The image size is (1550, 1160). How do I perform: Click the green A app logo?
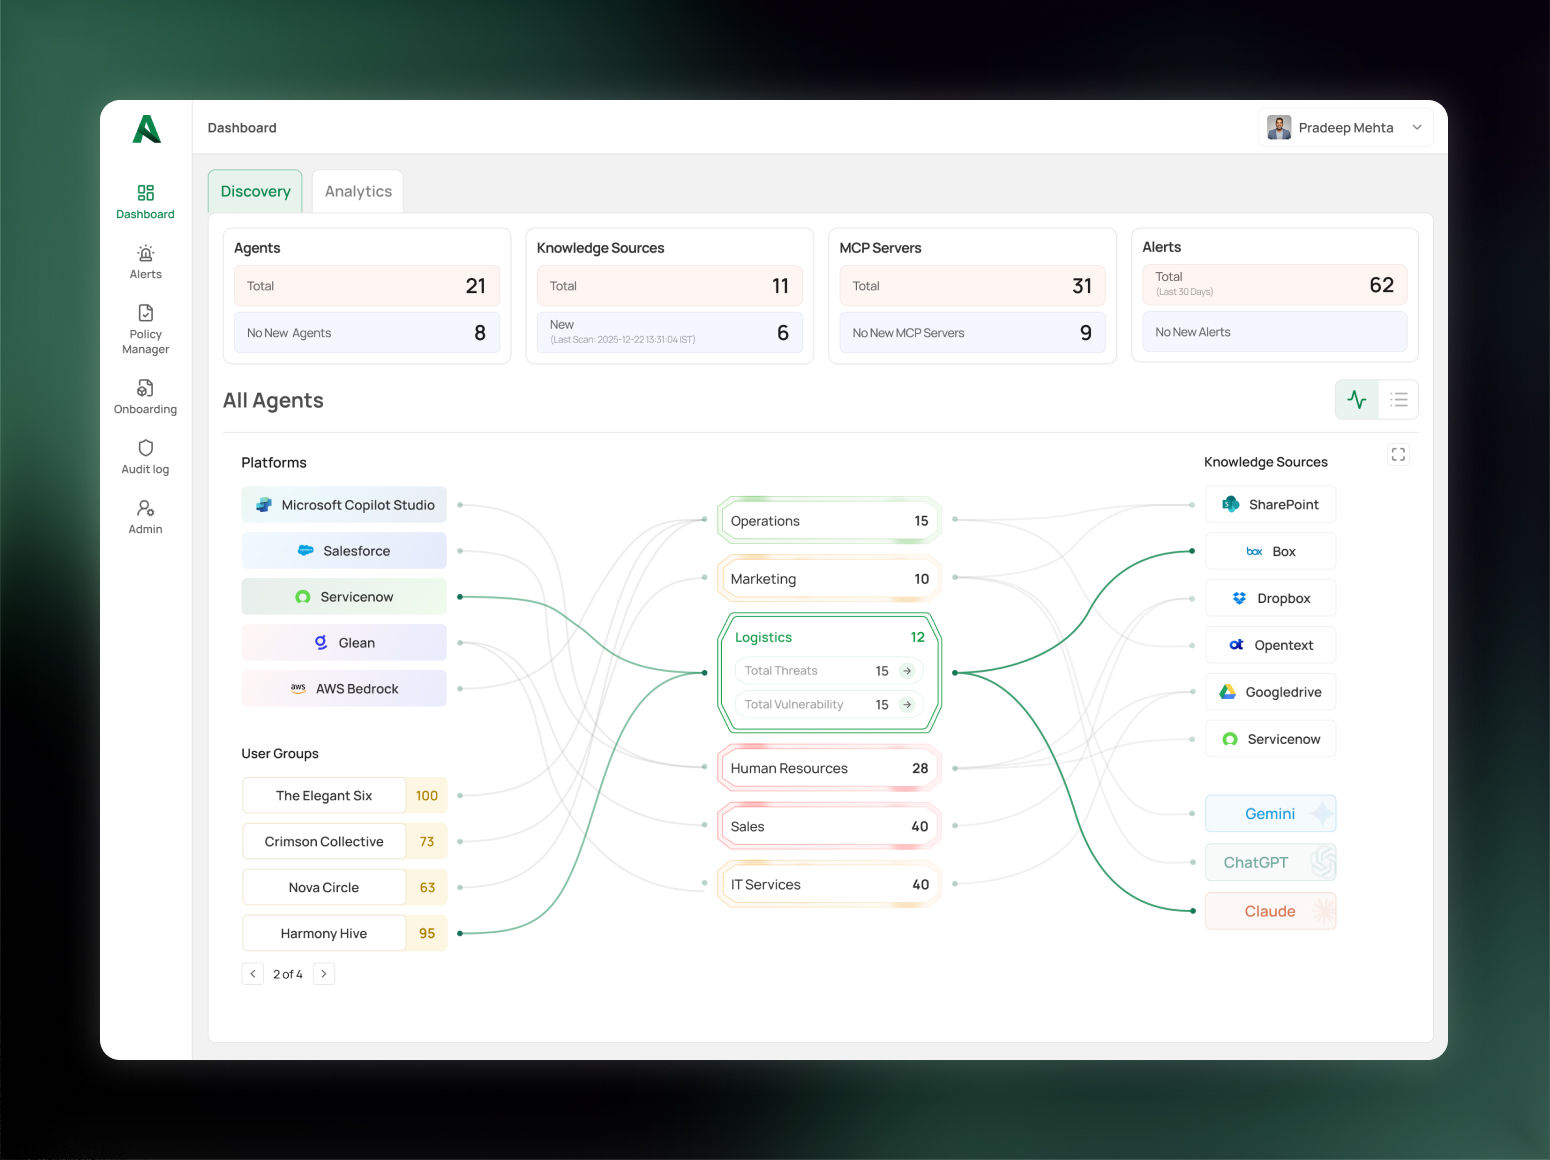[146, 129]
